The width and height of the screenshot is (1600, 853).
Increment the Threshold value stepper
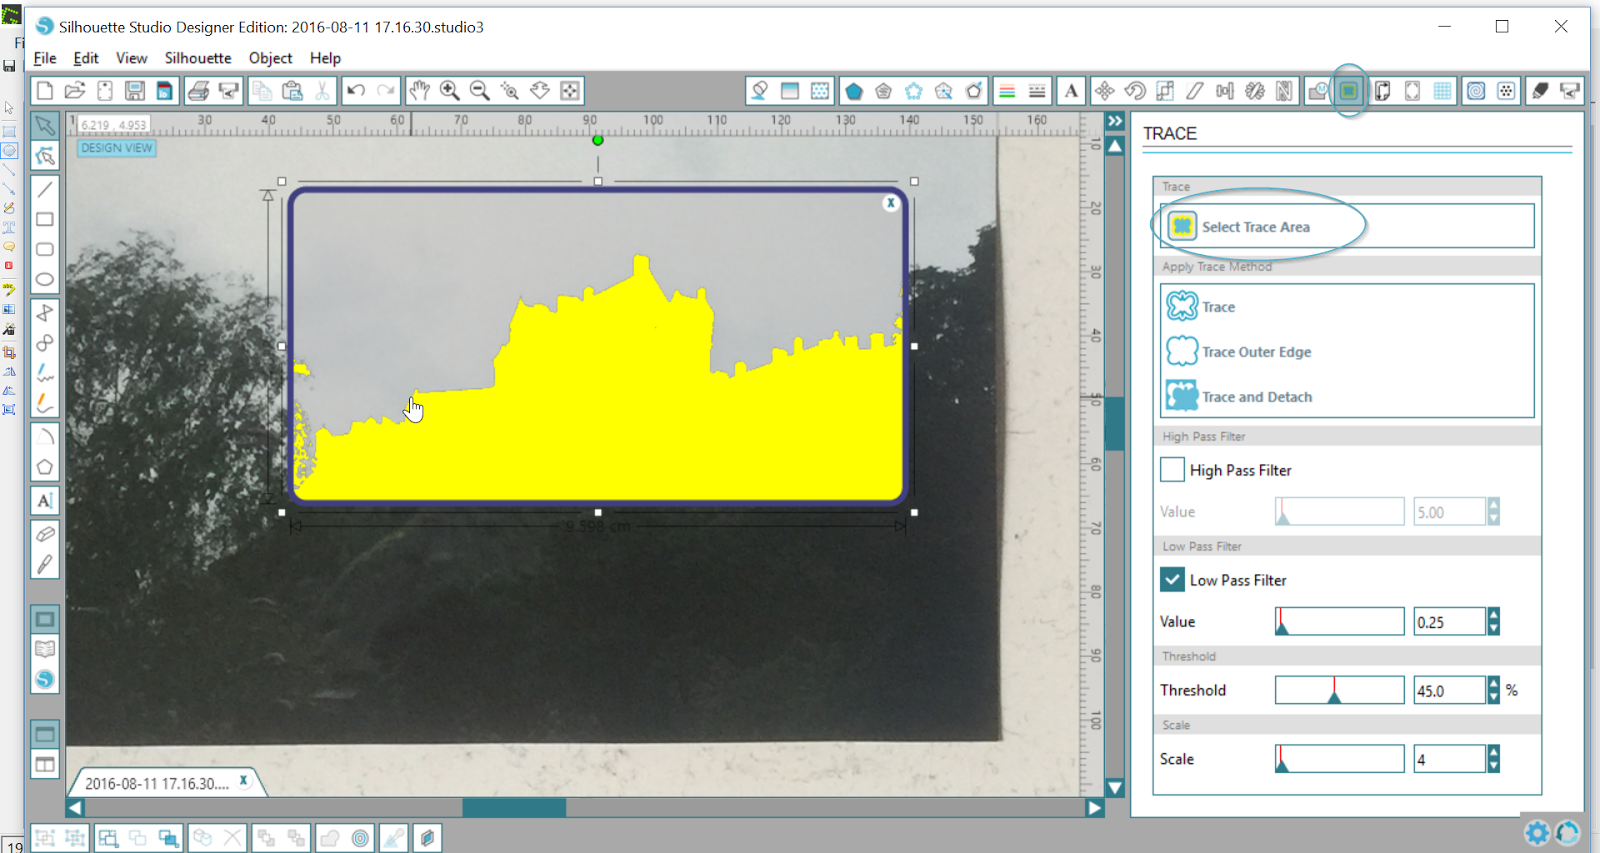click(1494, 684)
